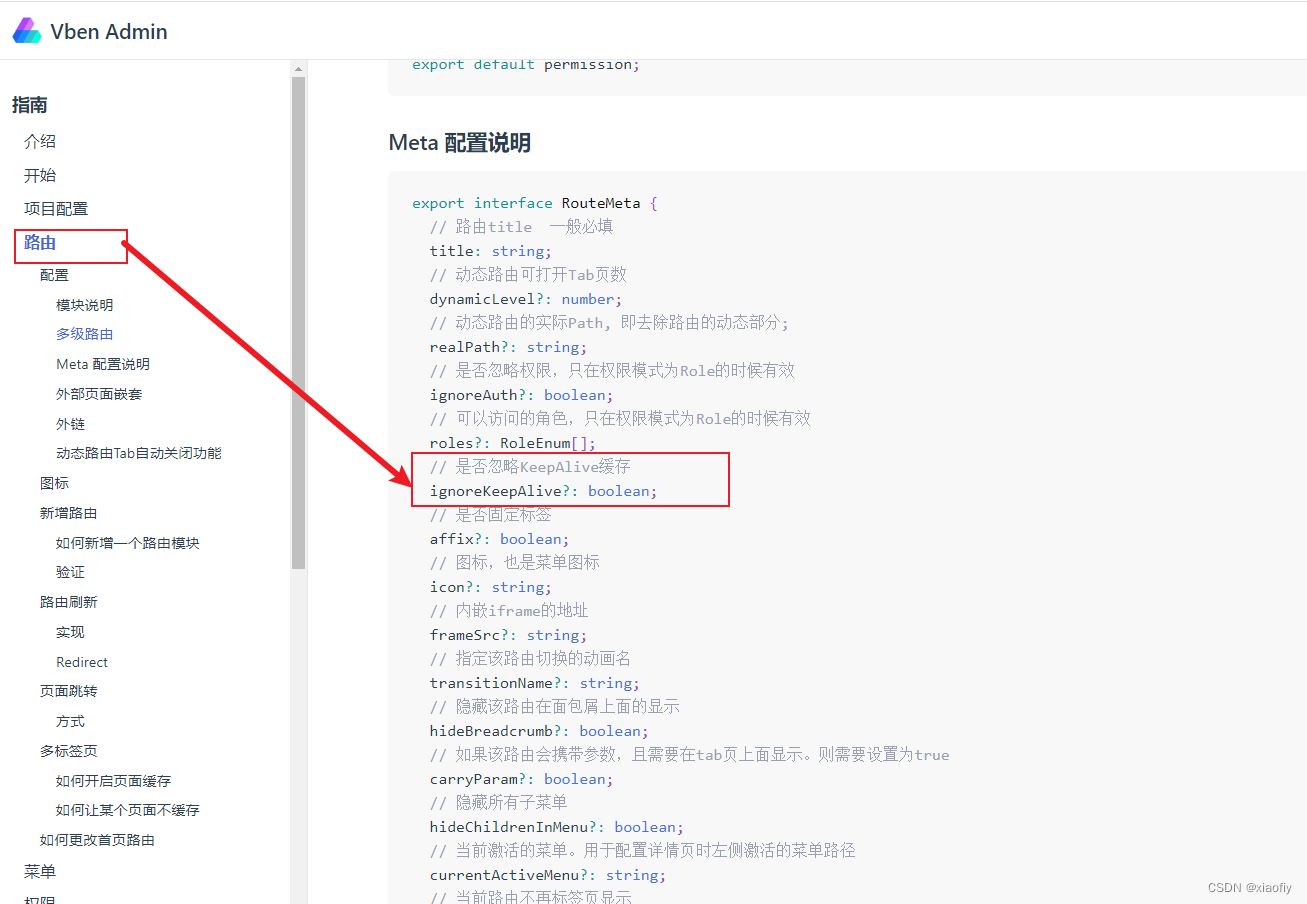1307x904 pixels.
Task: Click the 'title: string;' code line
Action: [x=490, y=251]
